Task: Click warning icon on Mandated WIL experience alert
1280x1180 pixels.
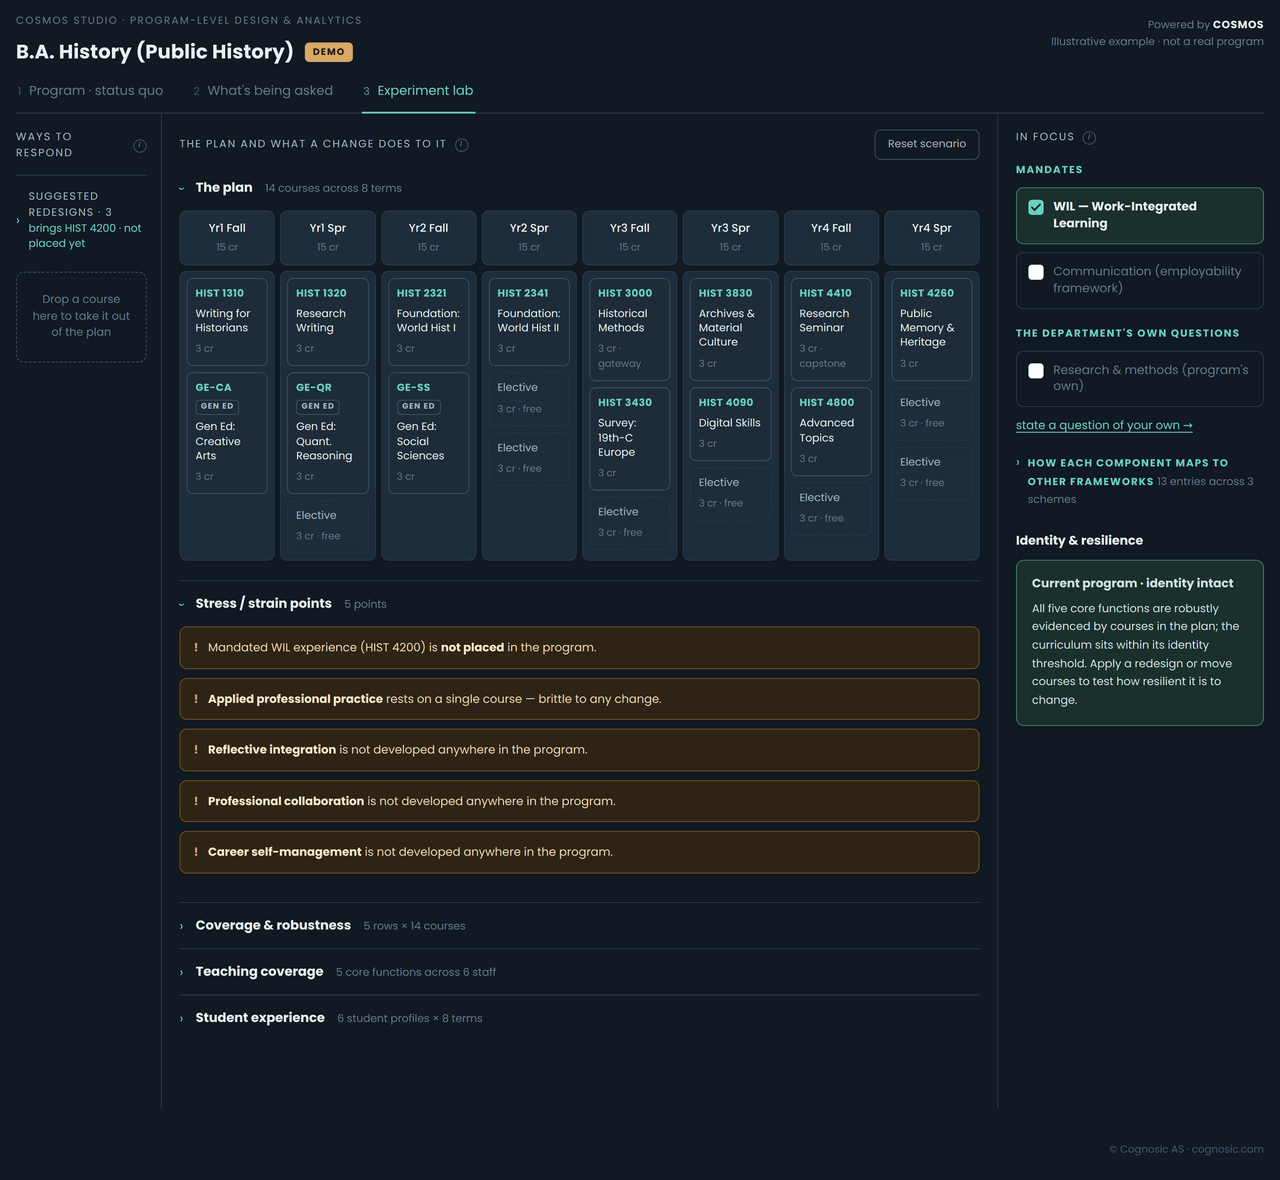Action: [196, 647]
